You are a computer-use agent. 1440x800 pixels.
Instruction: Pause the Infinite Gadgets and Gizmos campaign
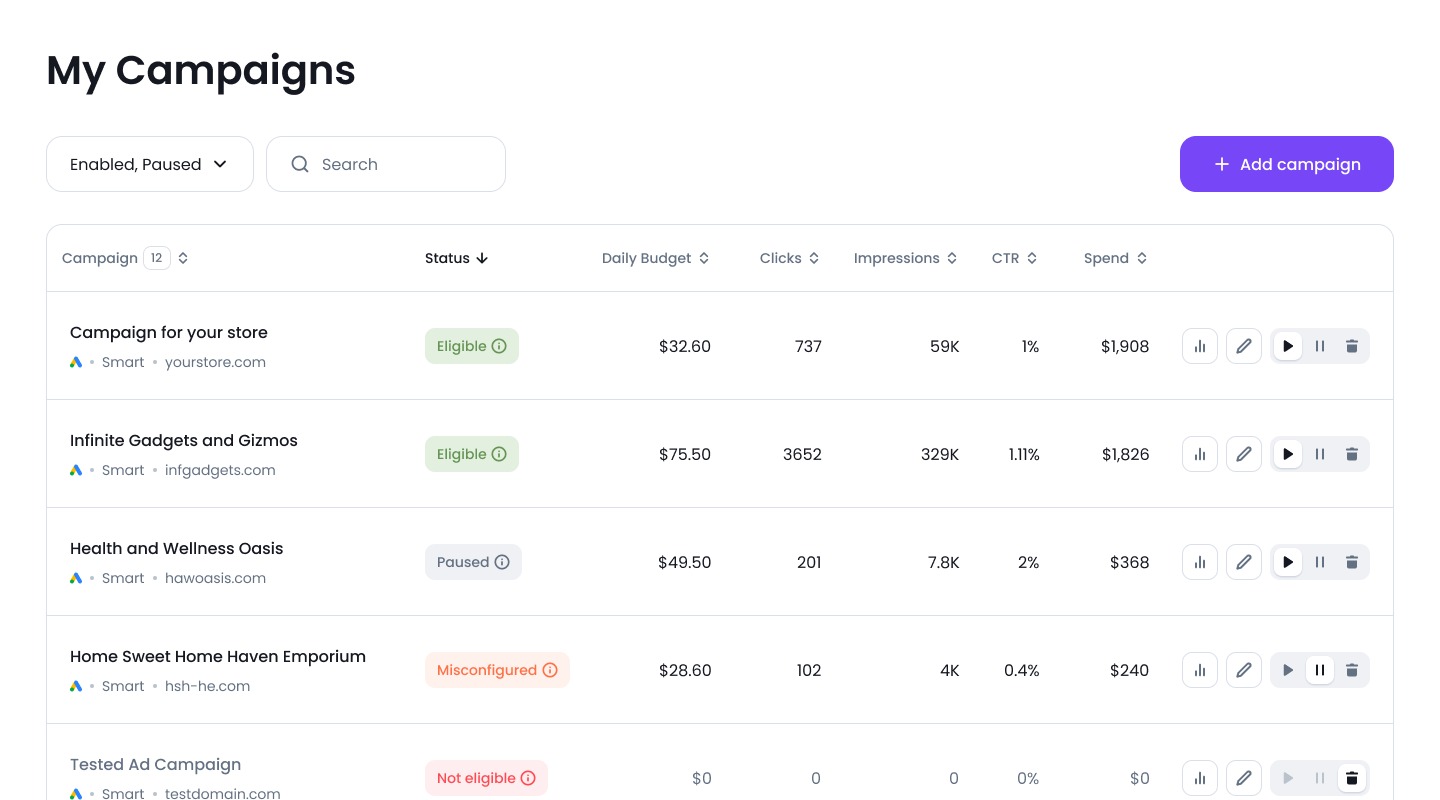(1320, 454)
